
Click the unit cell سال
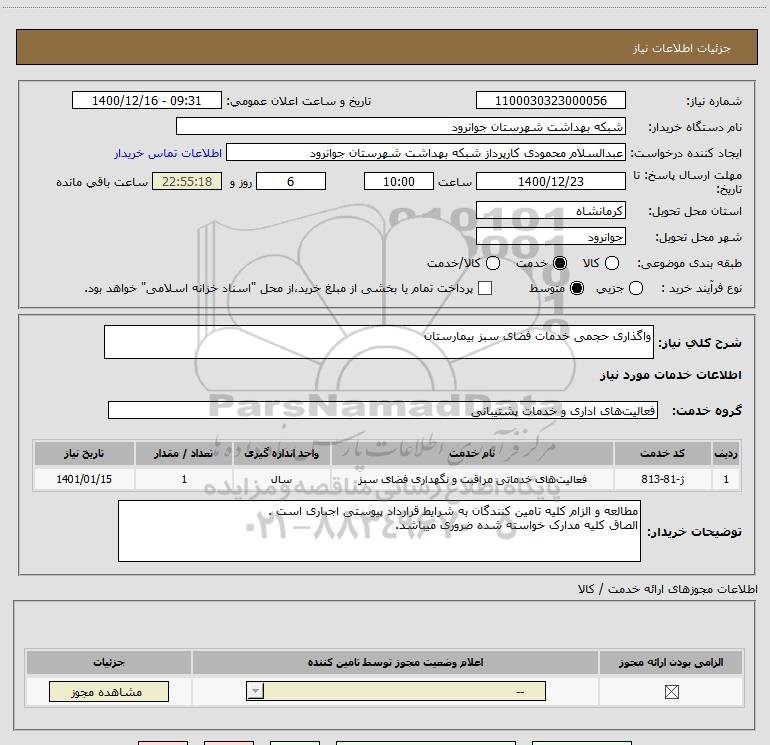pos(281,479)
